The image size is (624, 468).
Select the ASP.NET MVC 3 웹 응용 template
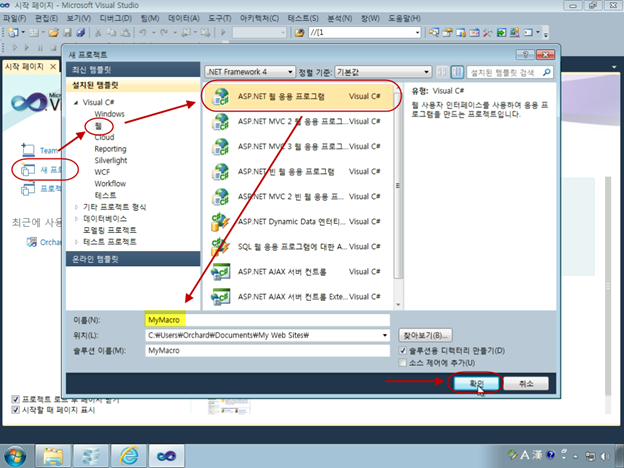pos(297,146)
